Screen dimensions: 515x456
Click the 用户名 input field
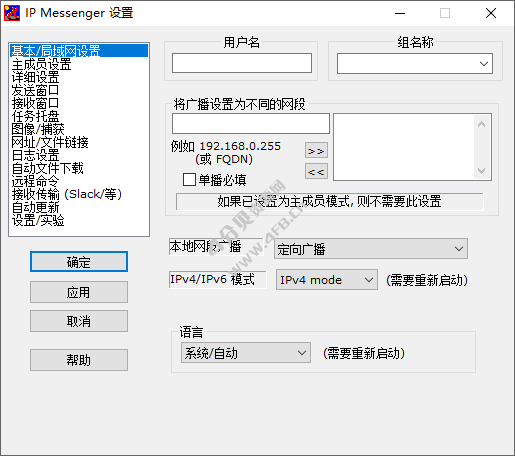pos(242,63)
